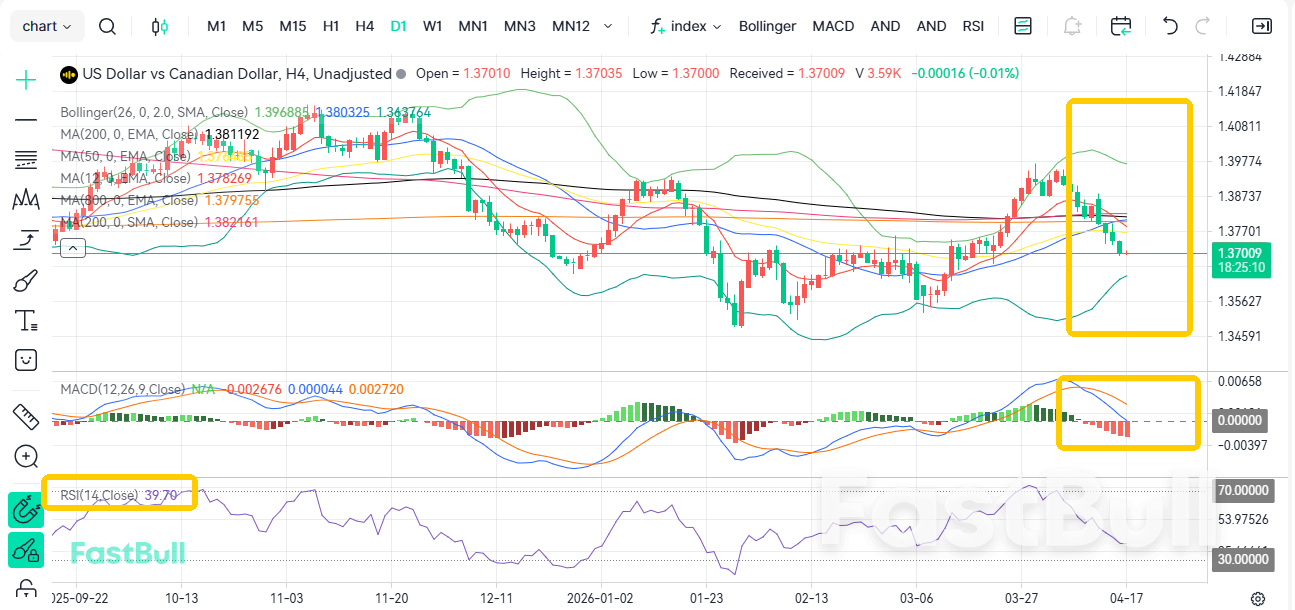
Task: Click the magnet snapping tool
Action: [x=25, y=510]
